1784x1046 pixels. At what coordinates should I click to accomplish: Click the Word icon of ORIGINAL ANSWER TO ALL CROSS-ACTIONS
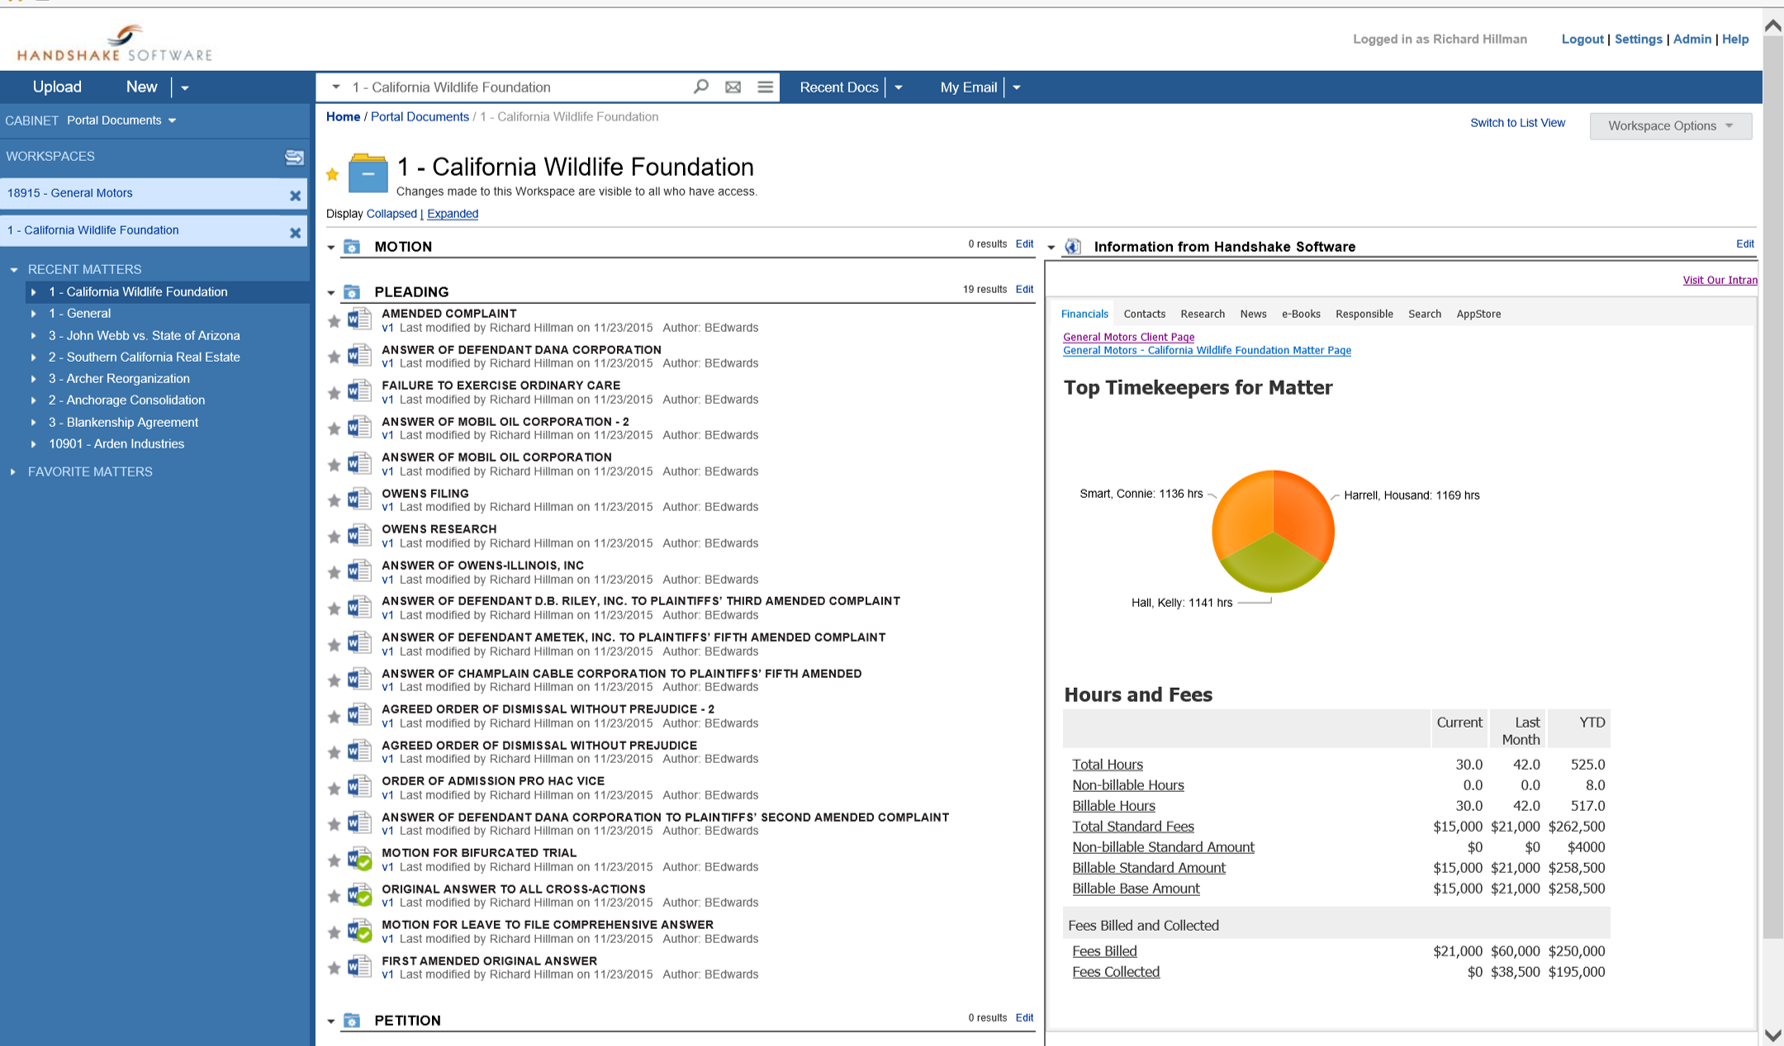tap(360, 896)
